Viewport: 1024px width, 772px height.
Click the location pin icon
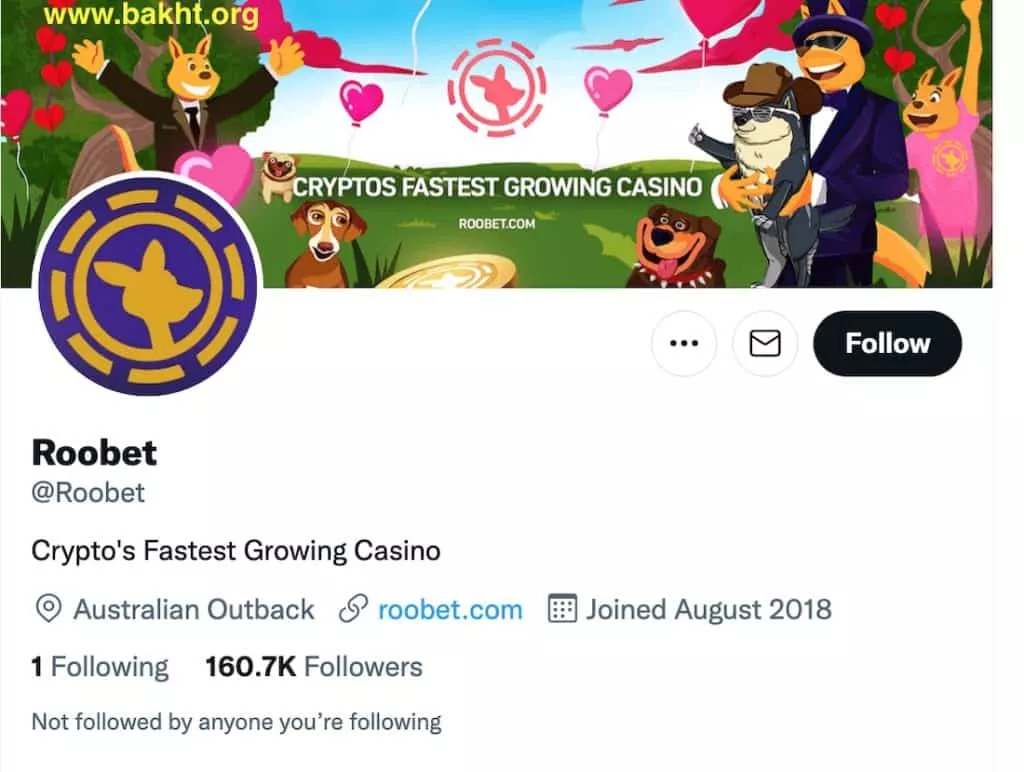[48, 609]
